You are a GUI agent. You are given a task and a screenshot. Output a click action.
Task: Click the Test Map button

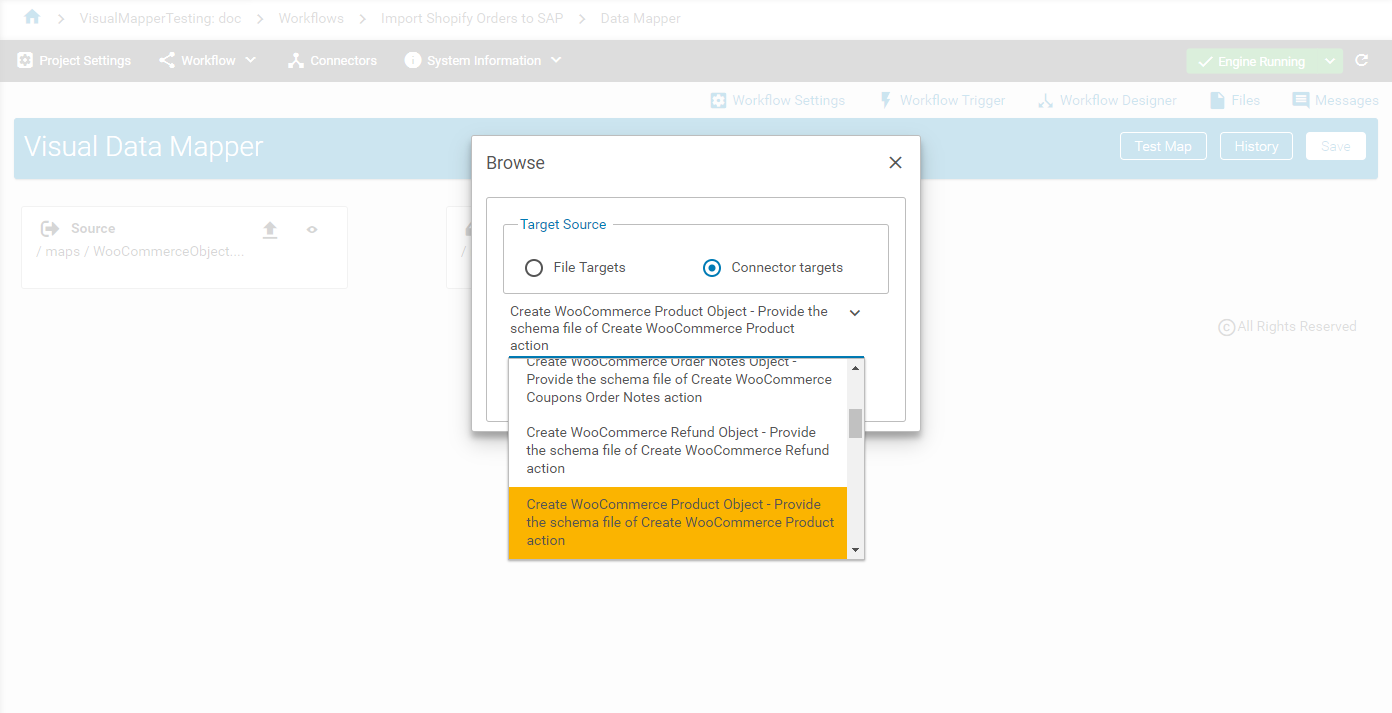[x=1163, y=146]
